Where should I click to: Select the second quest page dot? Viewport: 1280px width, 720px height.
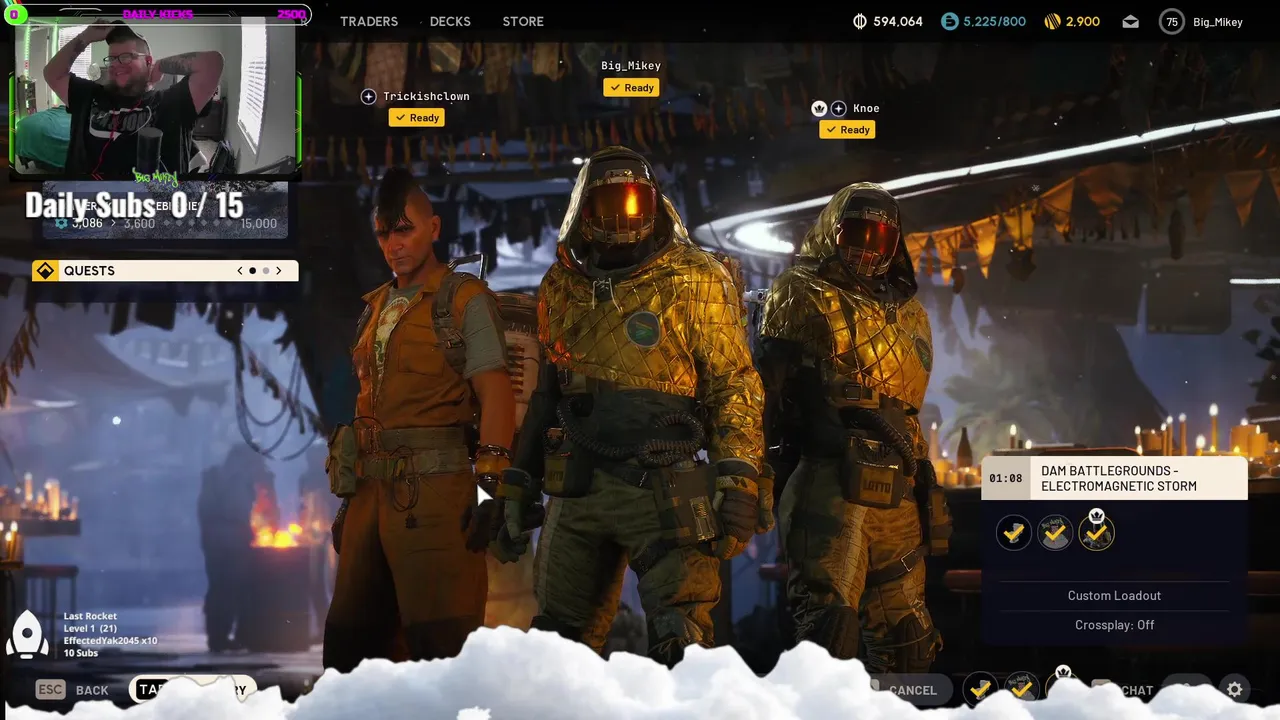(266, 271)
